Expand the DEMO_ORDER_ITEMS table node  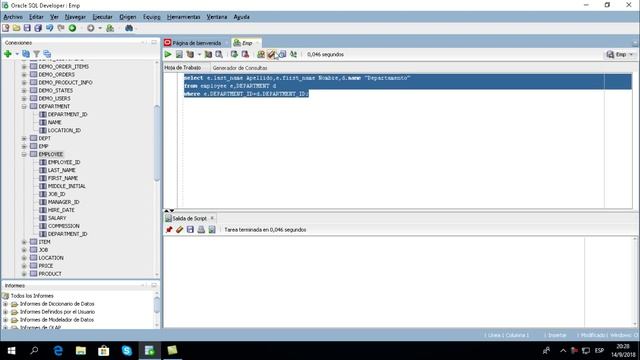(24, 67)
